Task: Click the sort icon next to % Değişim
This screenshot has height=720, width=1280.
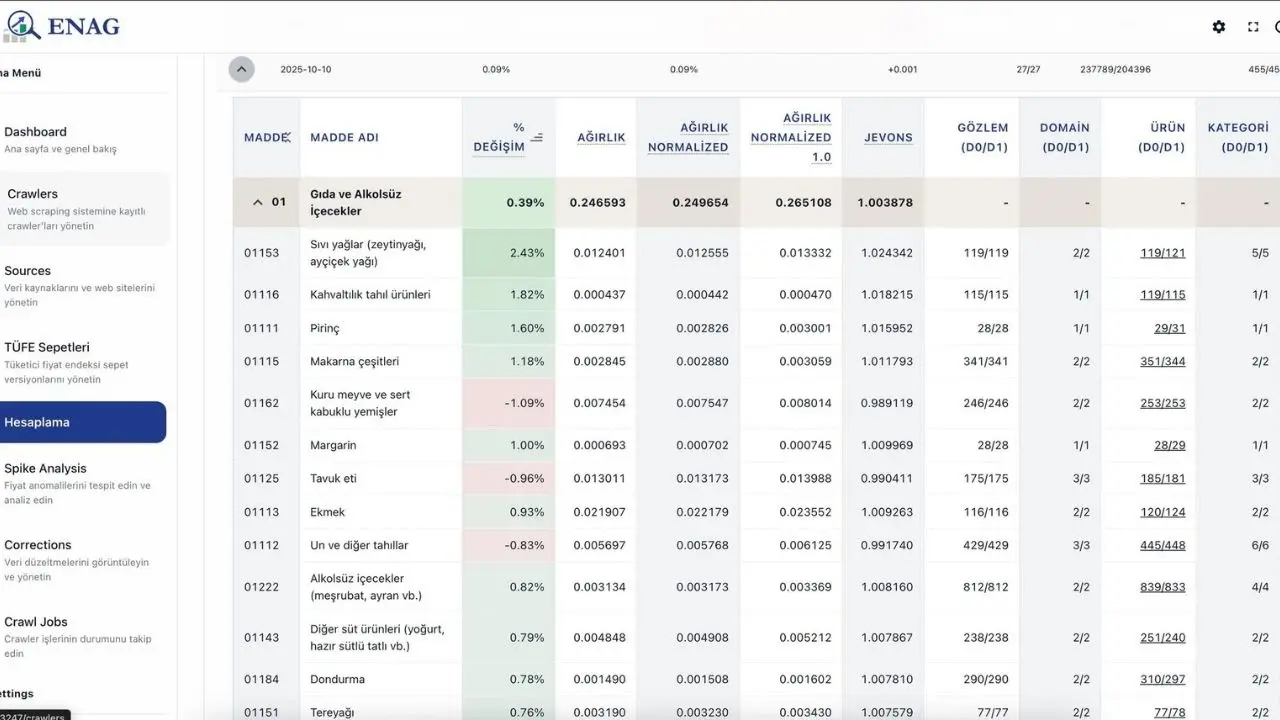Action: pos(537,137)
